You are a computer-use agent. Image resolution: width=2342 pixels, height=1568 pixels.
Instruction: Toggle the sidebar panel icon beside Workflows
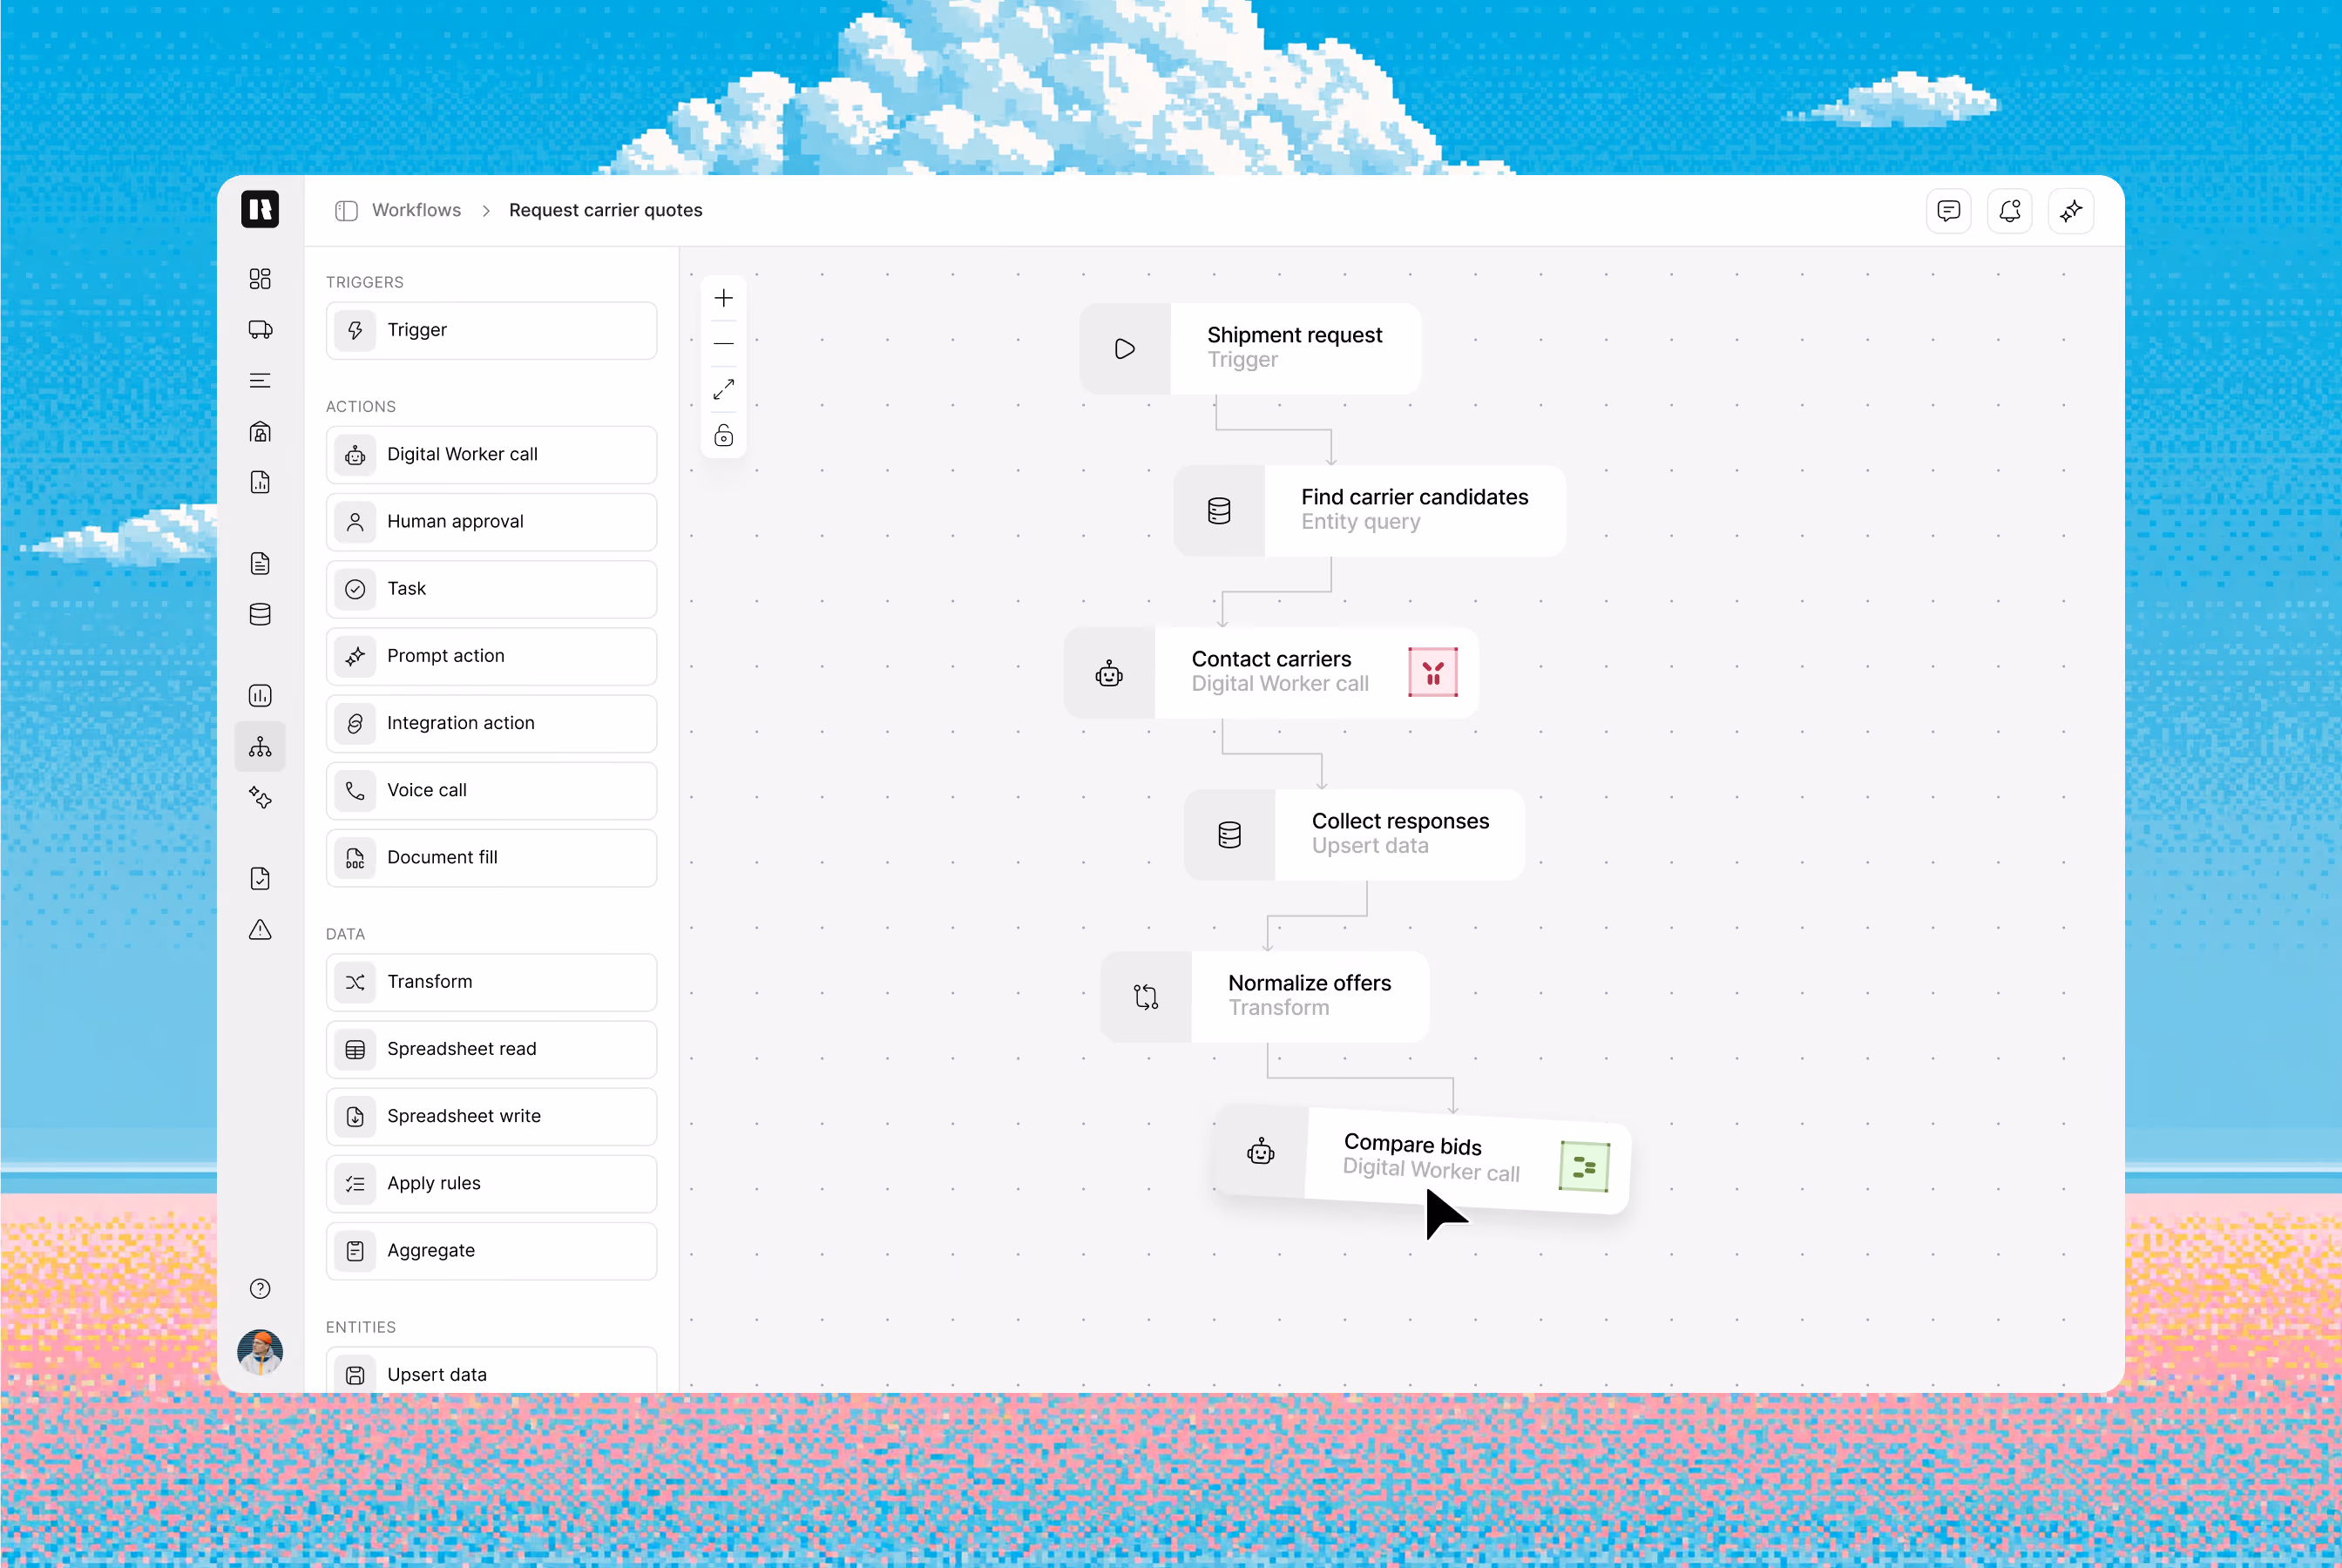click(346, 210)
